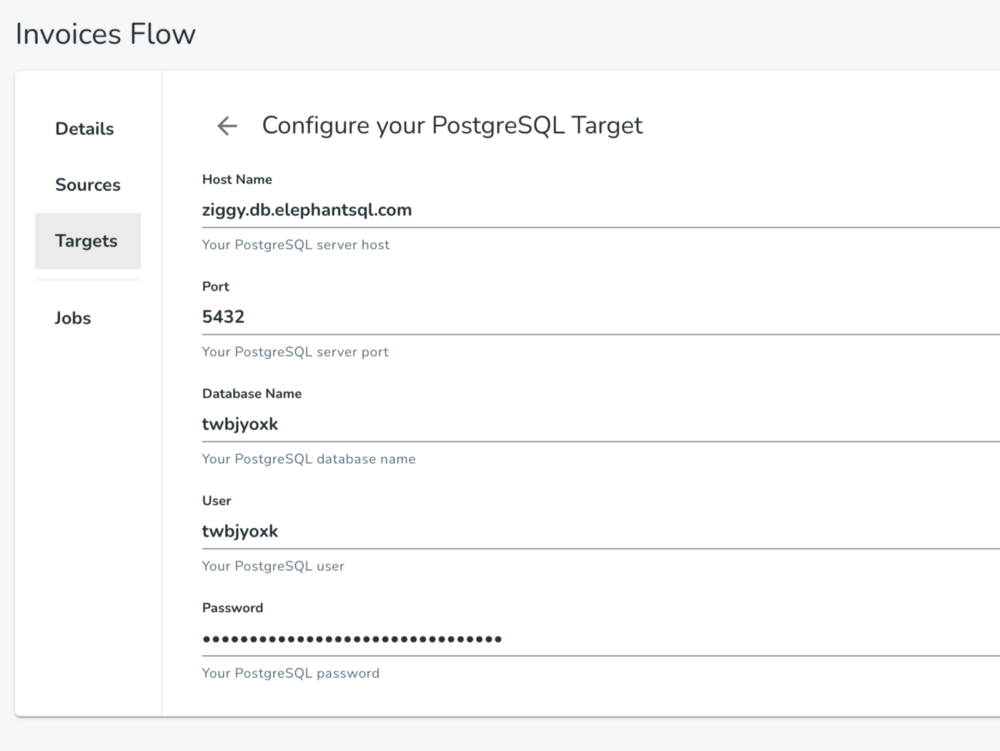Click the Host Name label
Viewport: 1000px width, 751px height.
click(237, 180)
